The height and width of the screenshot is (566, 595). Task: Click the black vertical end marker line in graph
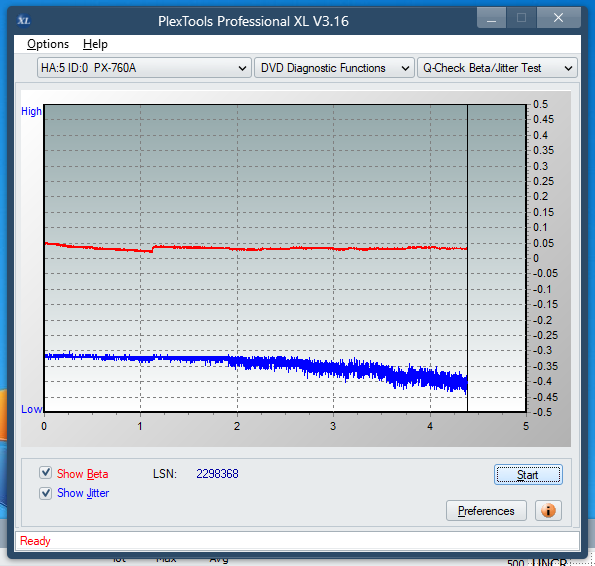(468, 258)
